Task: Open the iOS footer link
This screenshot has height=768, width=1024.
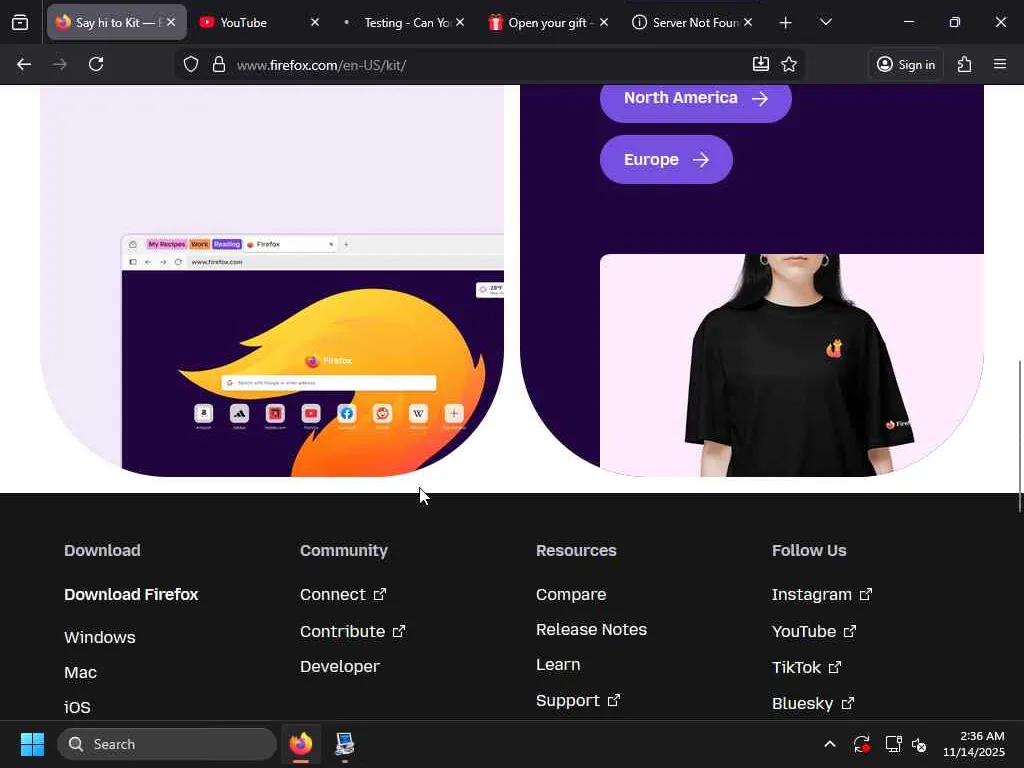Action: pos(77,707)
